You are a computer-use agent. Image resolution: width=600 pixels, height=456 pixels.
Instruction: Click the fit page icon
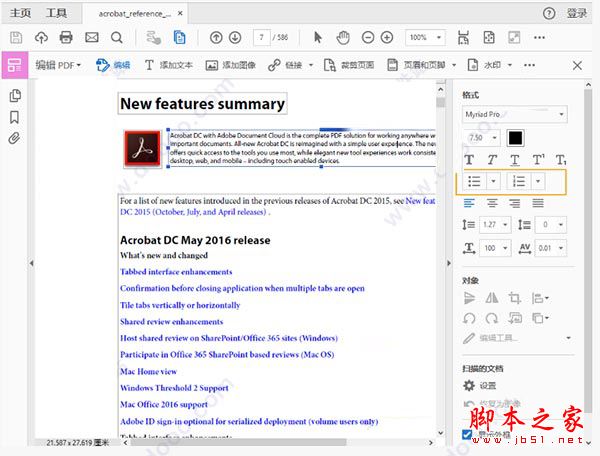(x=489, y=37)
